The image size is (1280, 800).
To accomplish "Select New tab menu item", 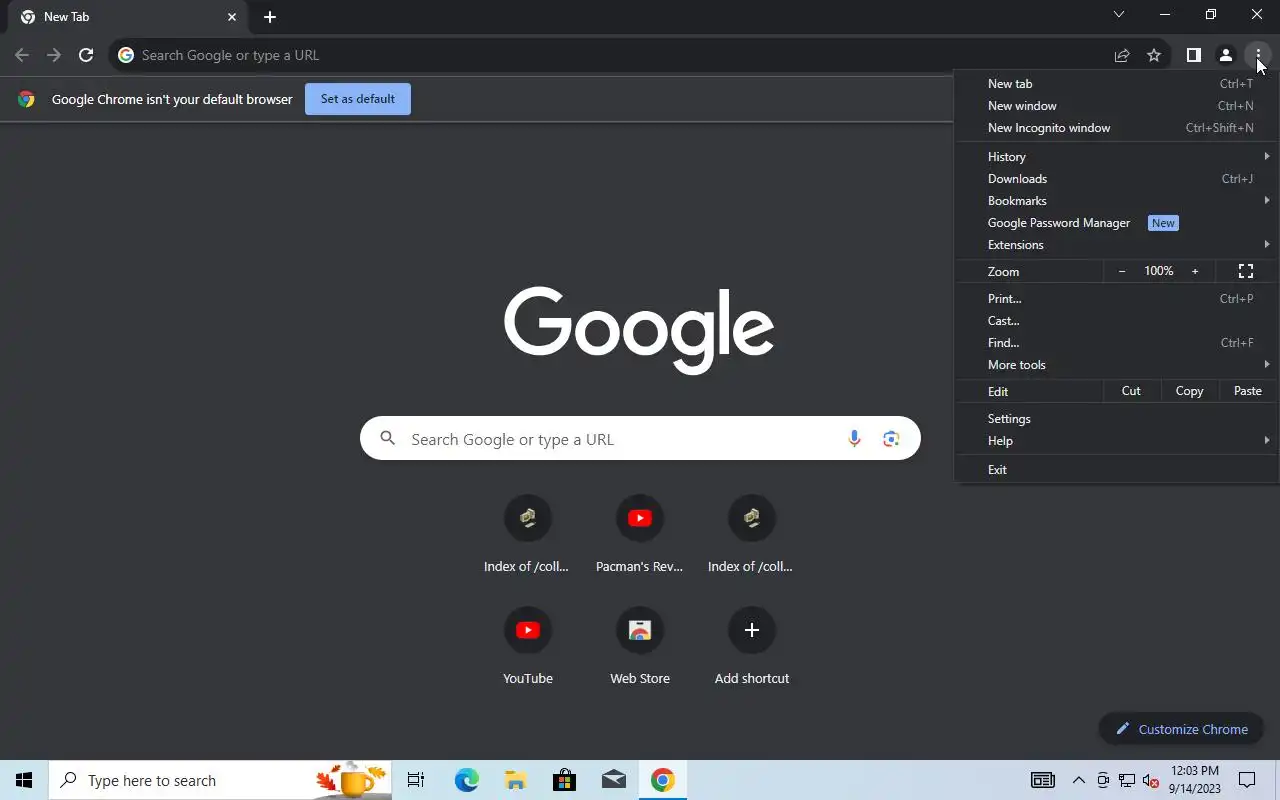I will (1116, 84).
